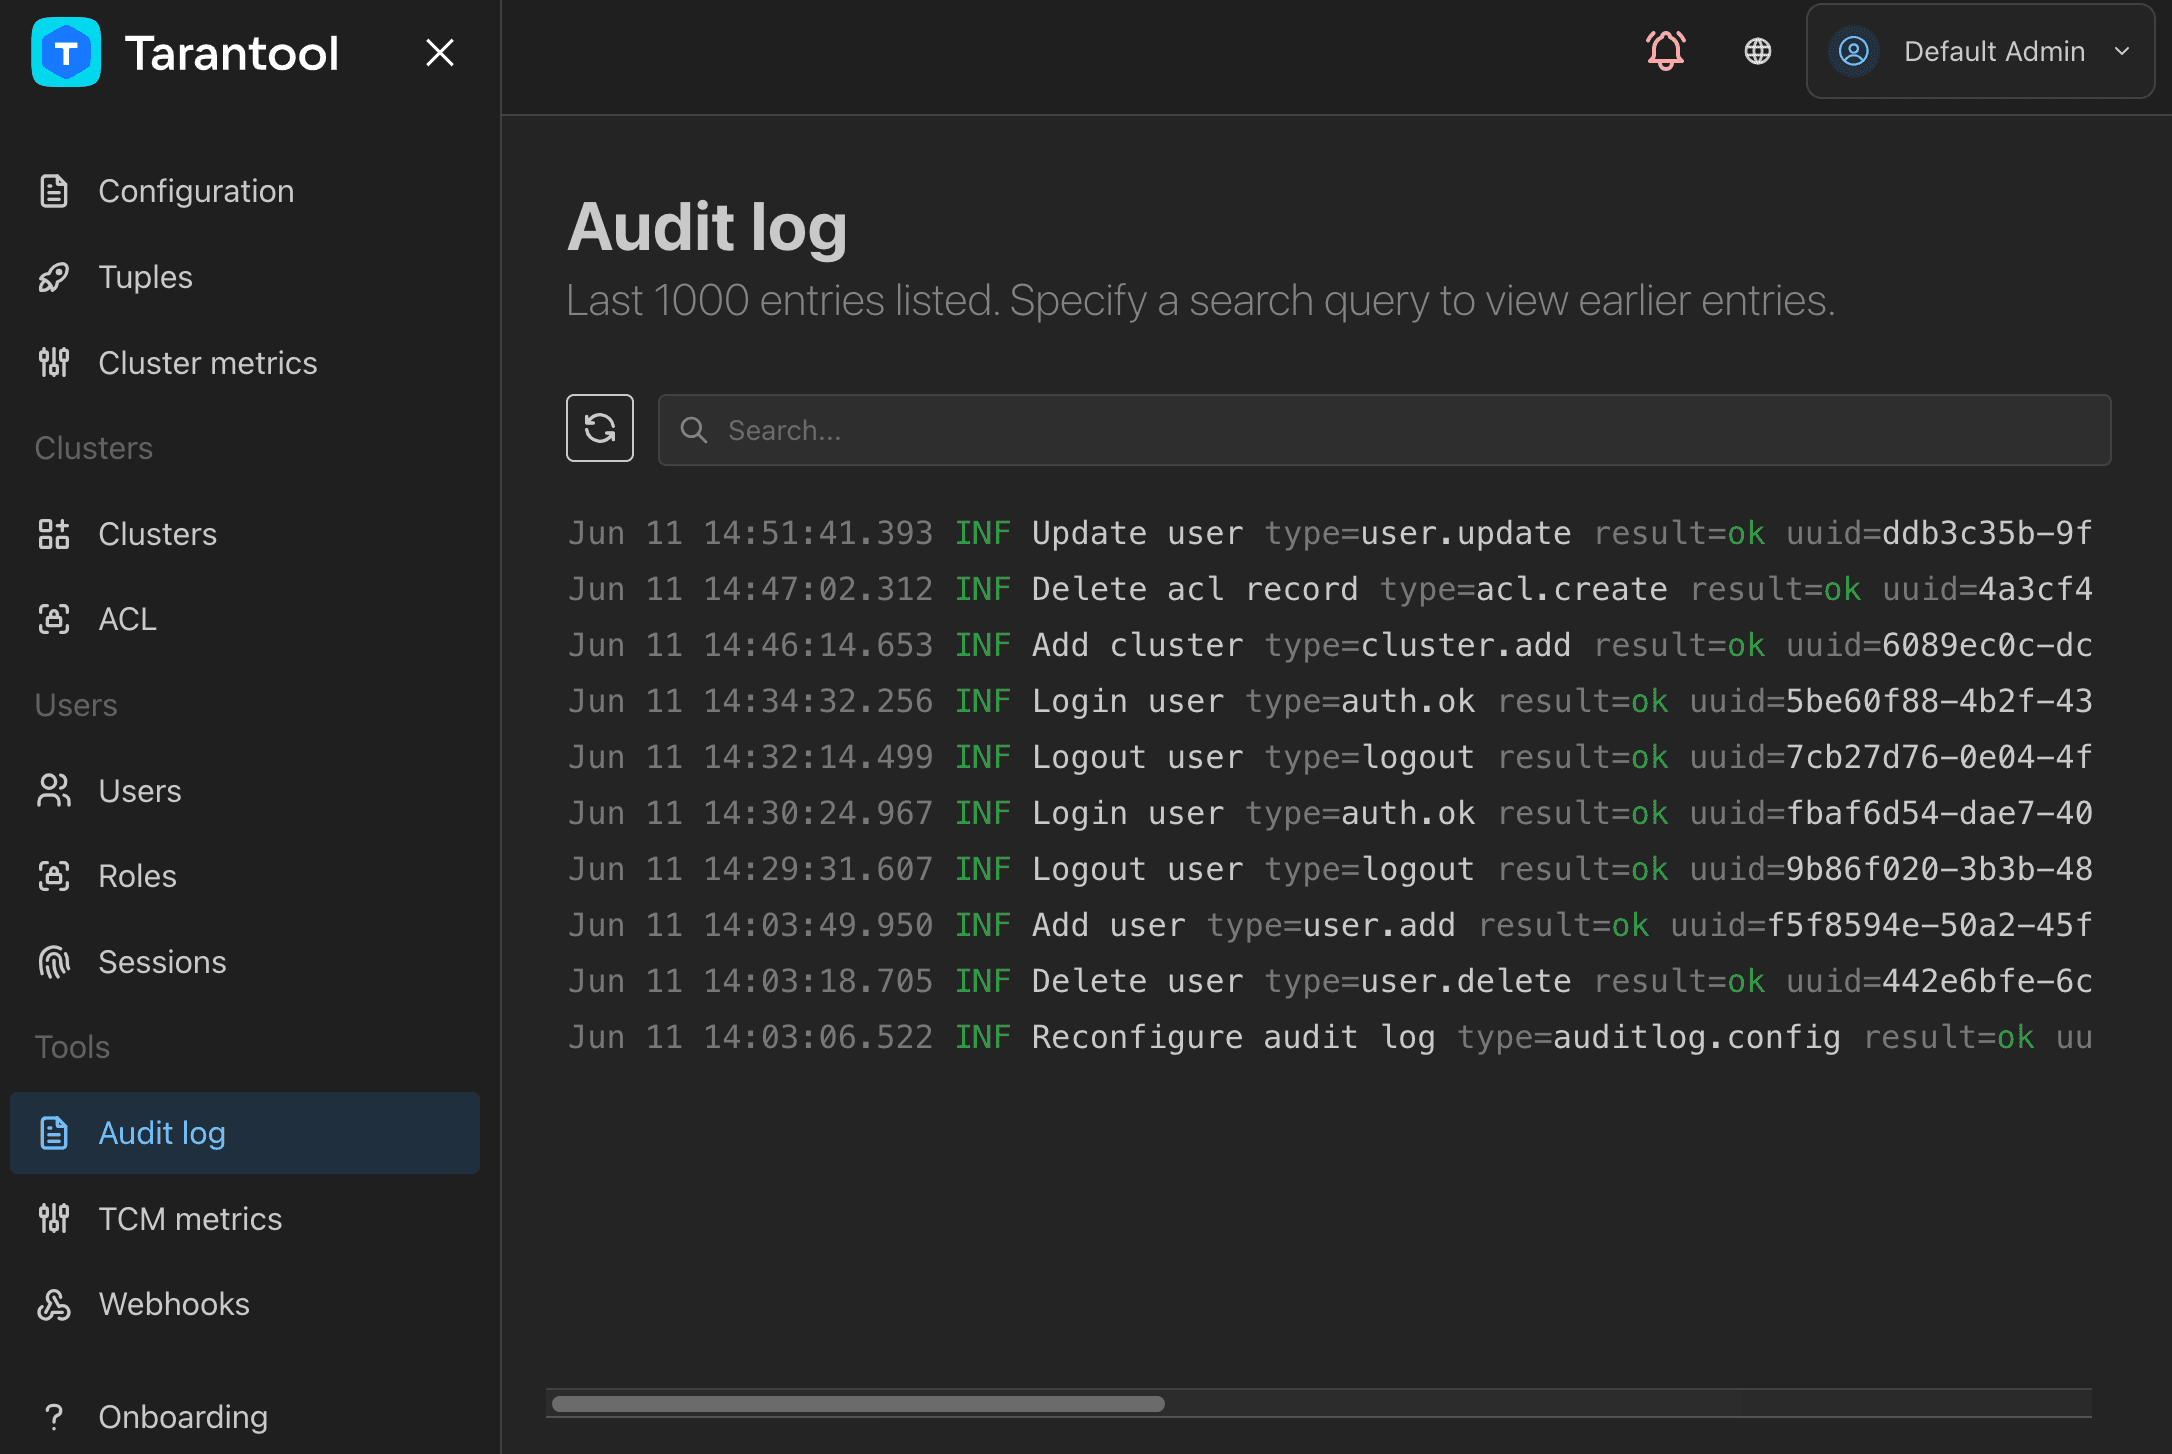Click the Webhooks icon
Viewport: 2172px width, 1454px height.
click(54, 1304)
